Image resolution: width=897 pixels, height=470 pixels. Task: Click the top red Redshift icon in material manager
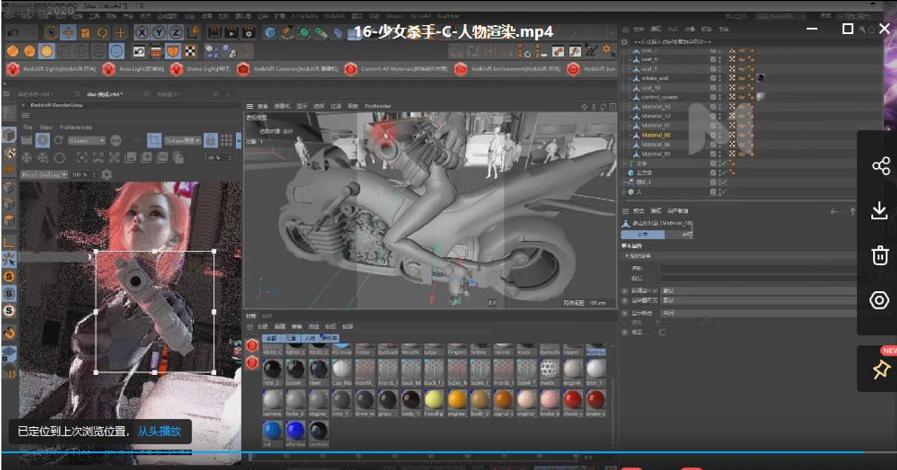click(252, 345)
